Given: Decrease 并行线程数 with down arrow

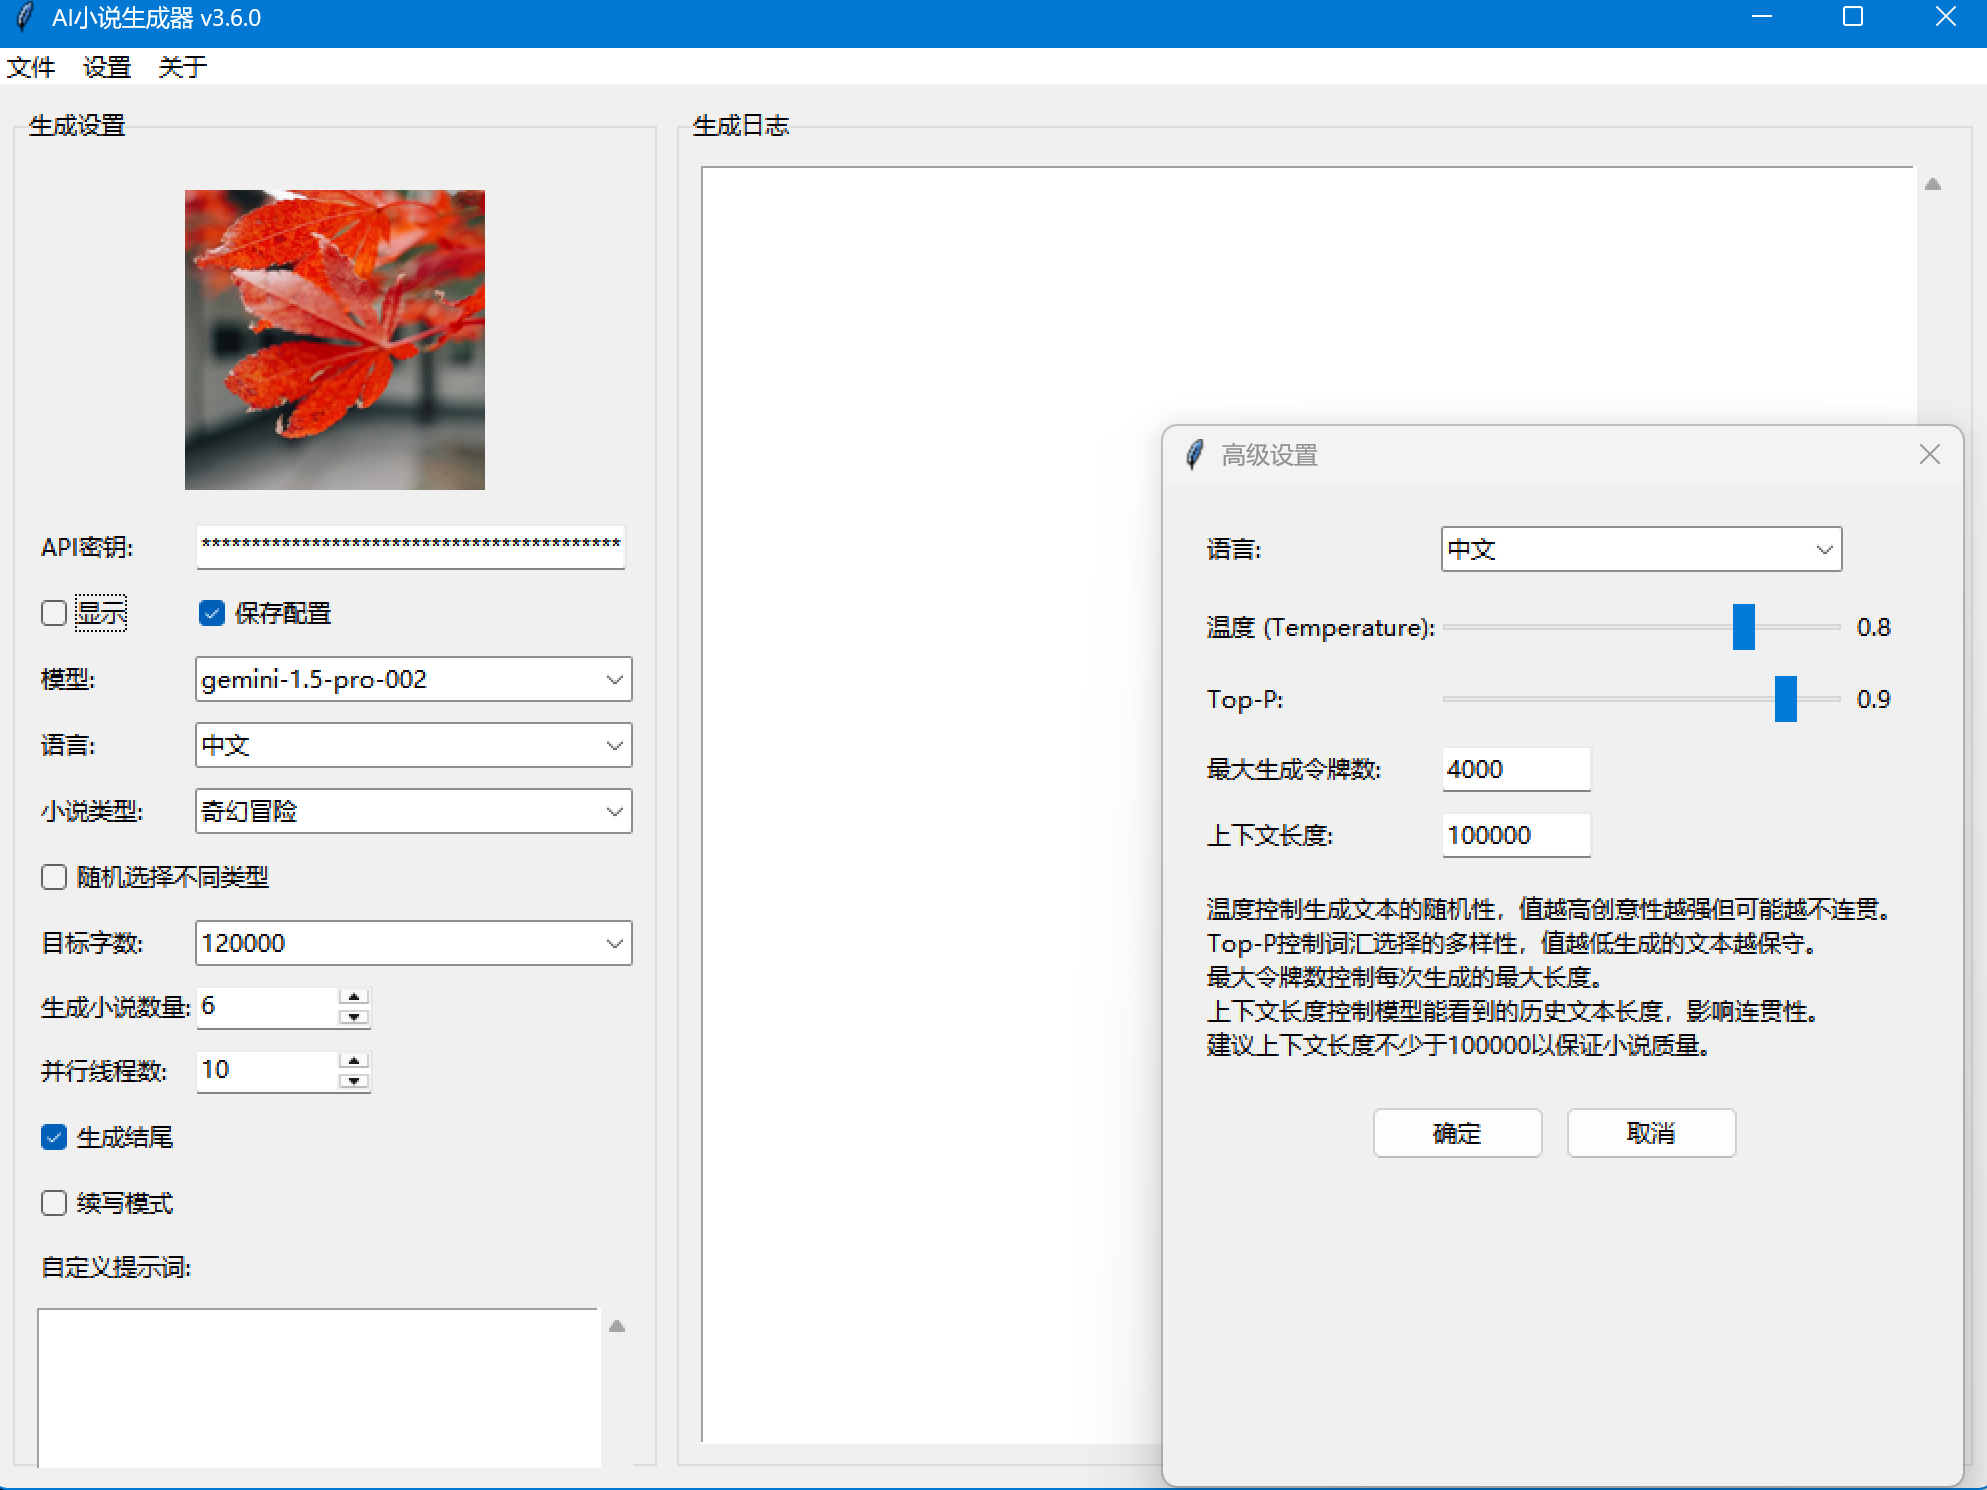Looking at the screenshot, I should pyautogui.click(x=354, y=1081).
